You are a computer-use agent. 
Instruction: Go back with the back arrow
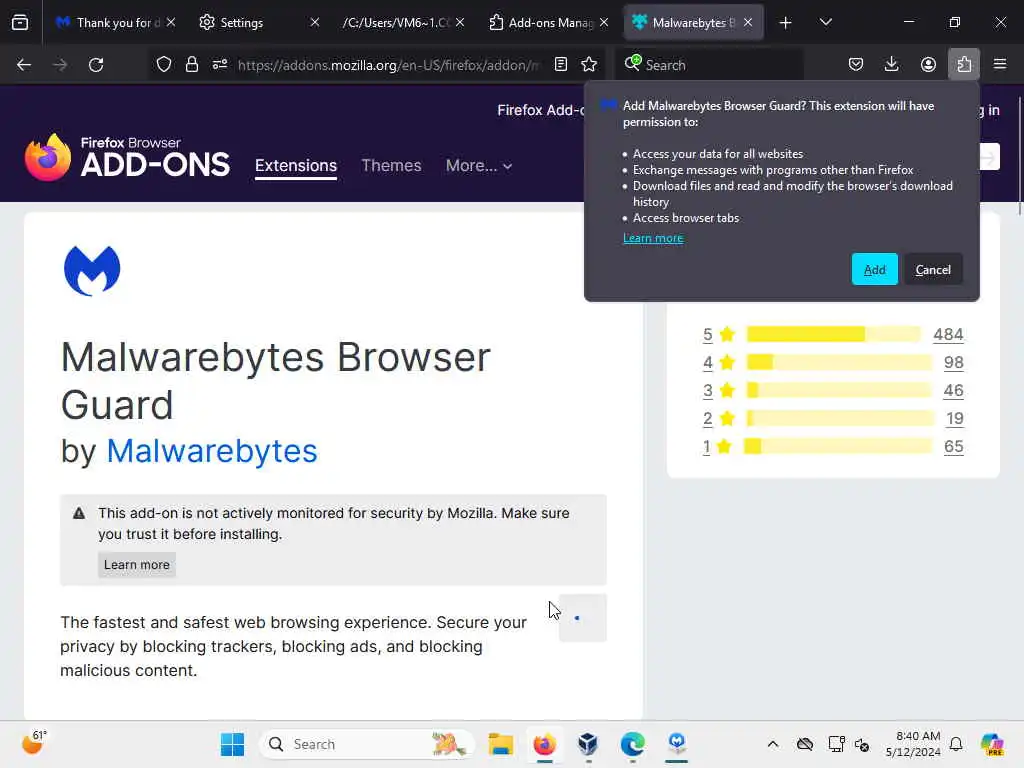[24, 65]
